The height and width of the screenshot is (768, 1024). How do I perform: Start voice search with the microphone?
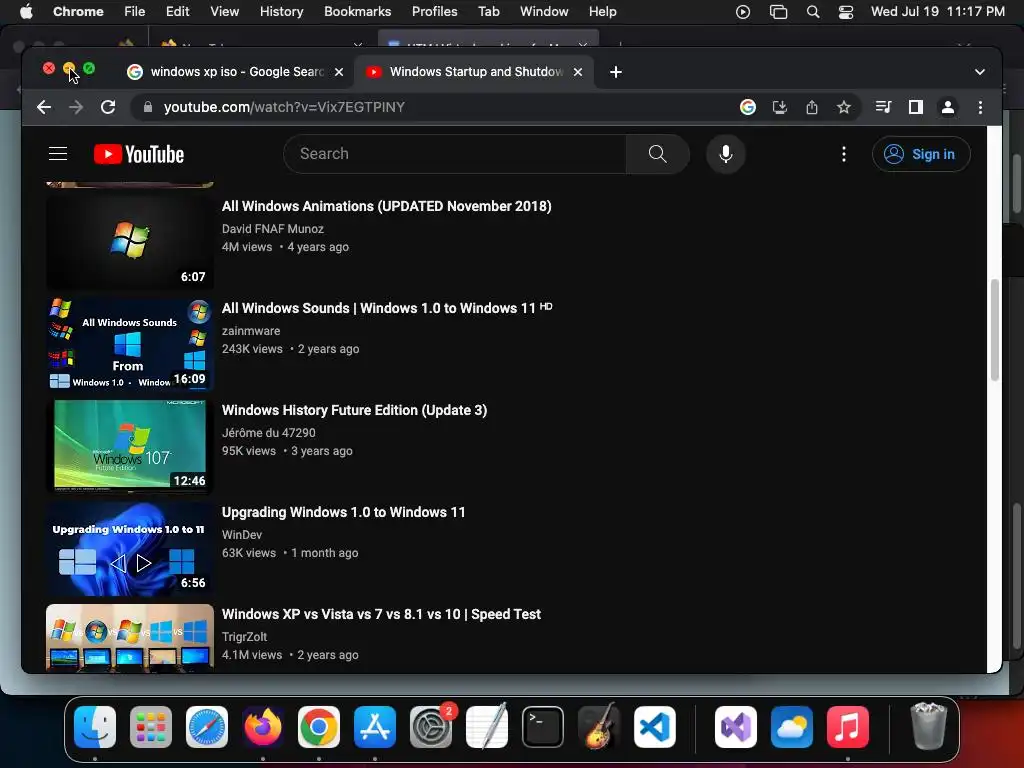point(726,154)
